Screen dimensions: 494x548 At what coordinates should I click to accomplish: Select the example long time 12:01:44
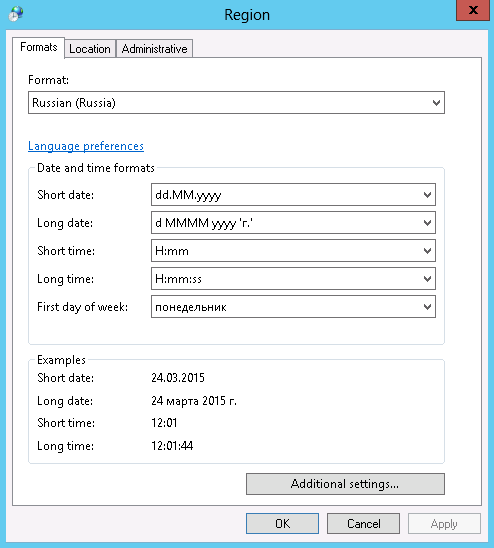[x=172, y=446]
